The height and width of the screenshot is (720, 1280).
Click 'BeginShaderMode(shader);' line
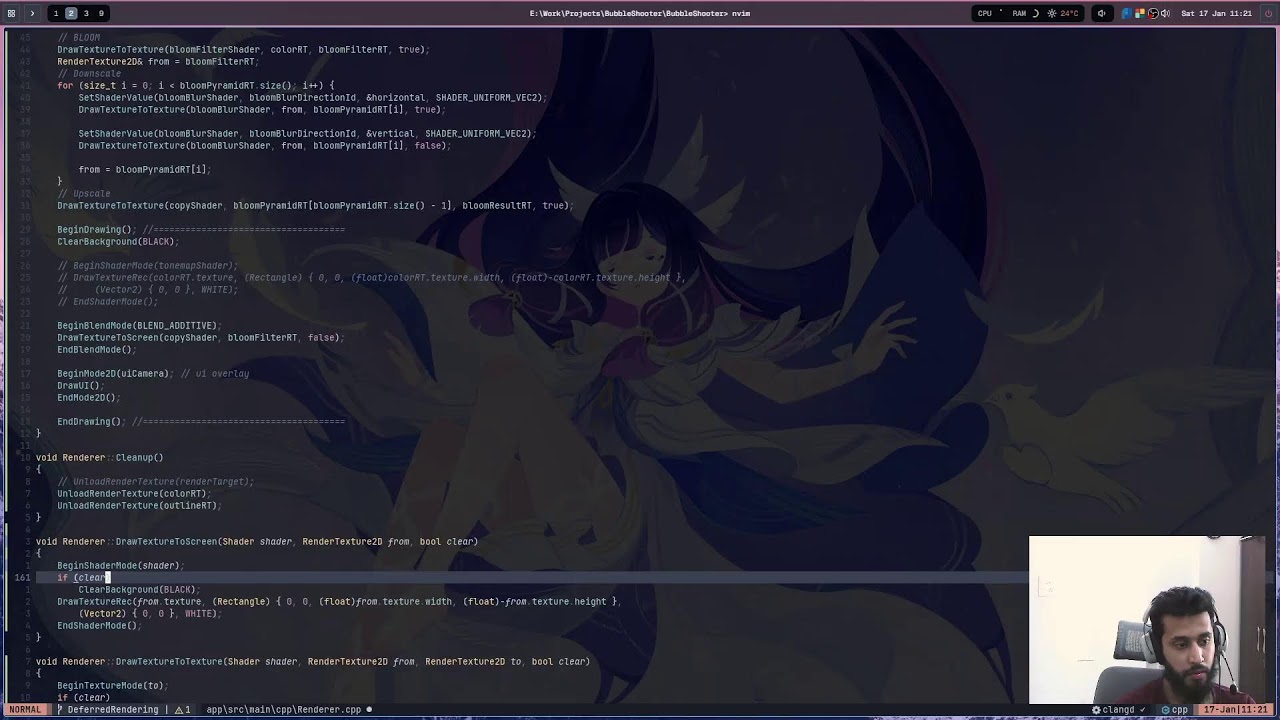(120, 566)
